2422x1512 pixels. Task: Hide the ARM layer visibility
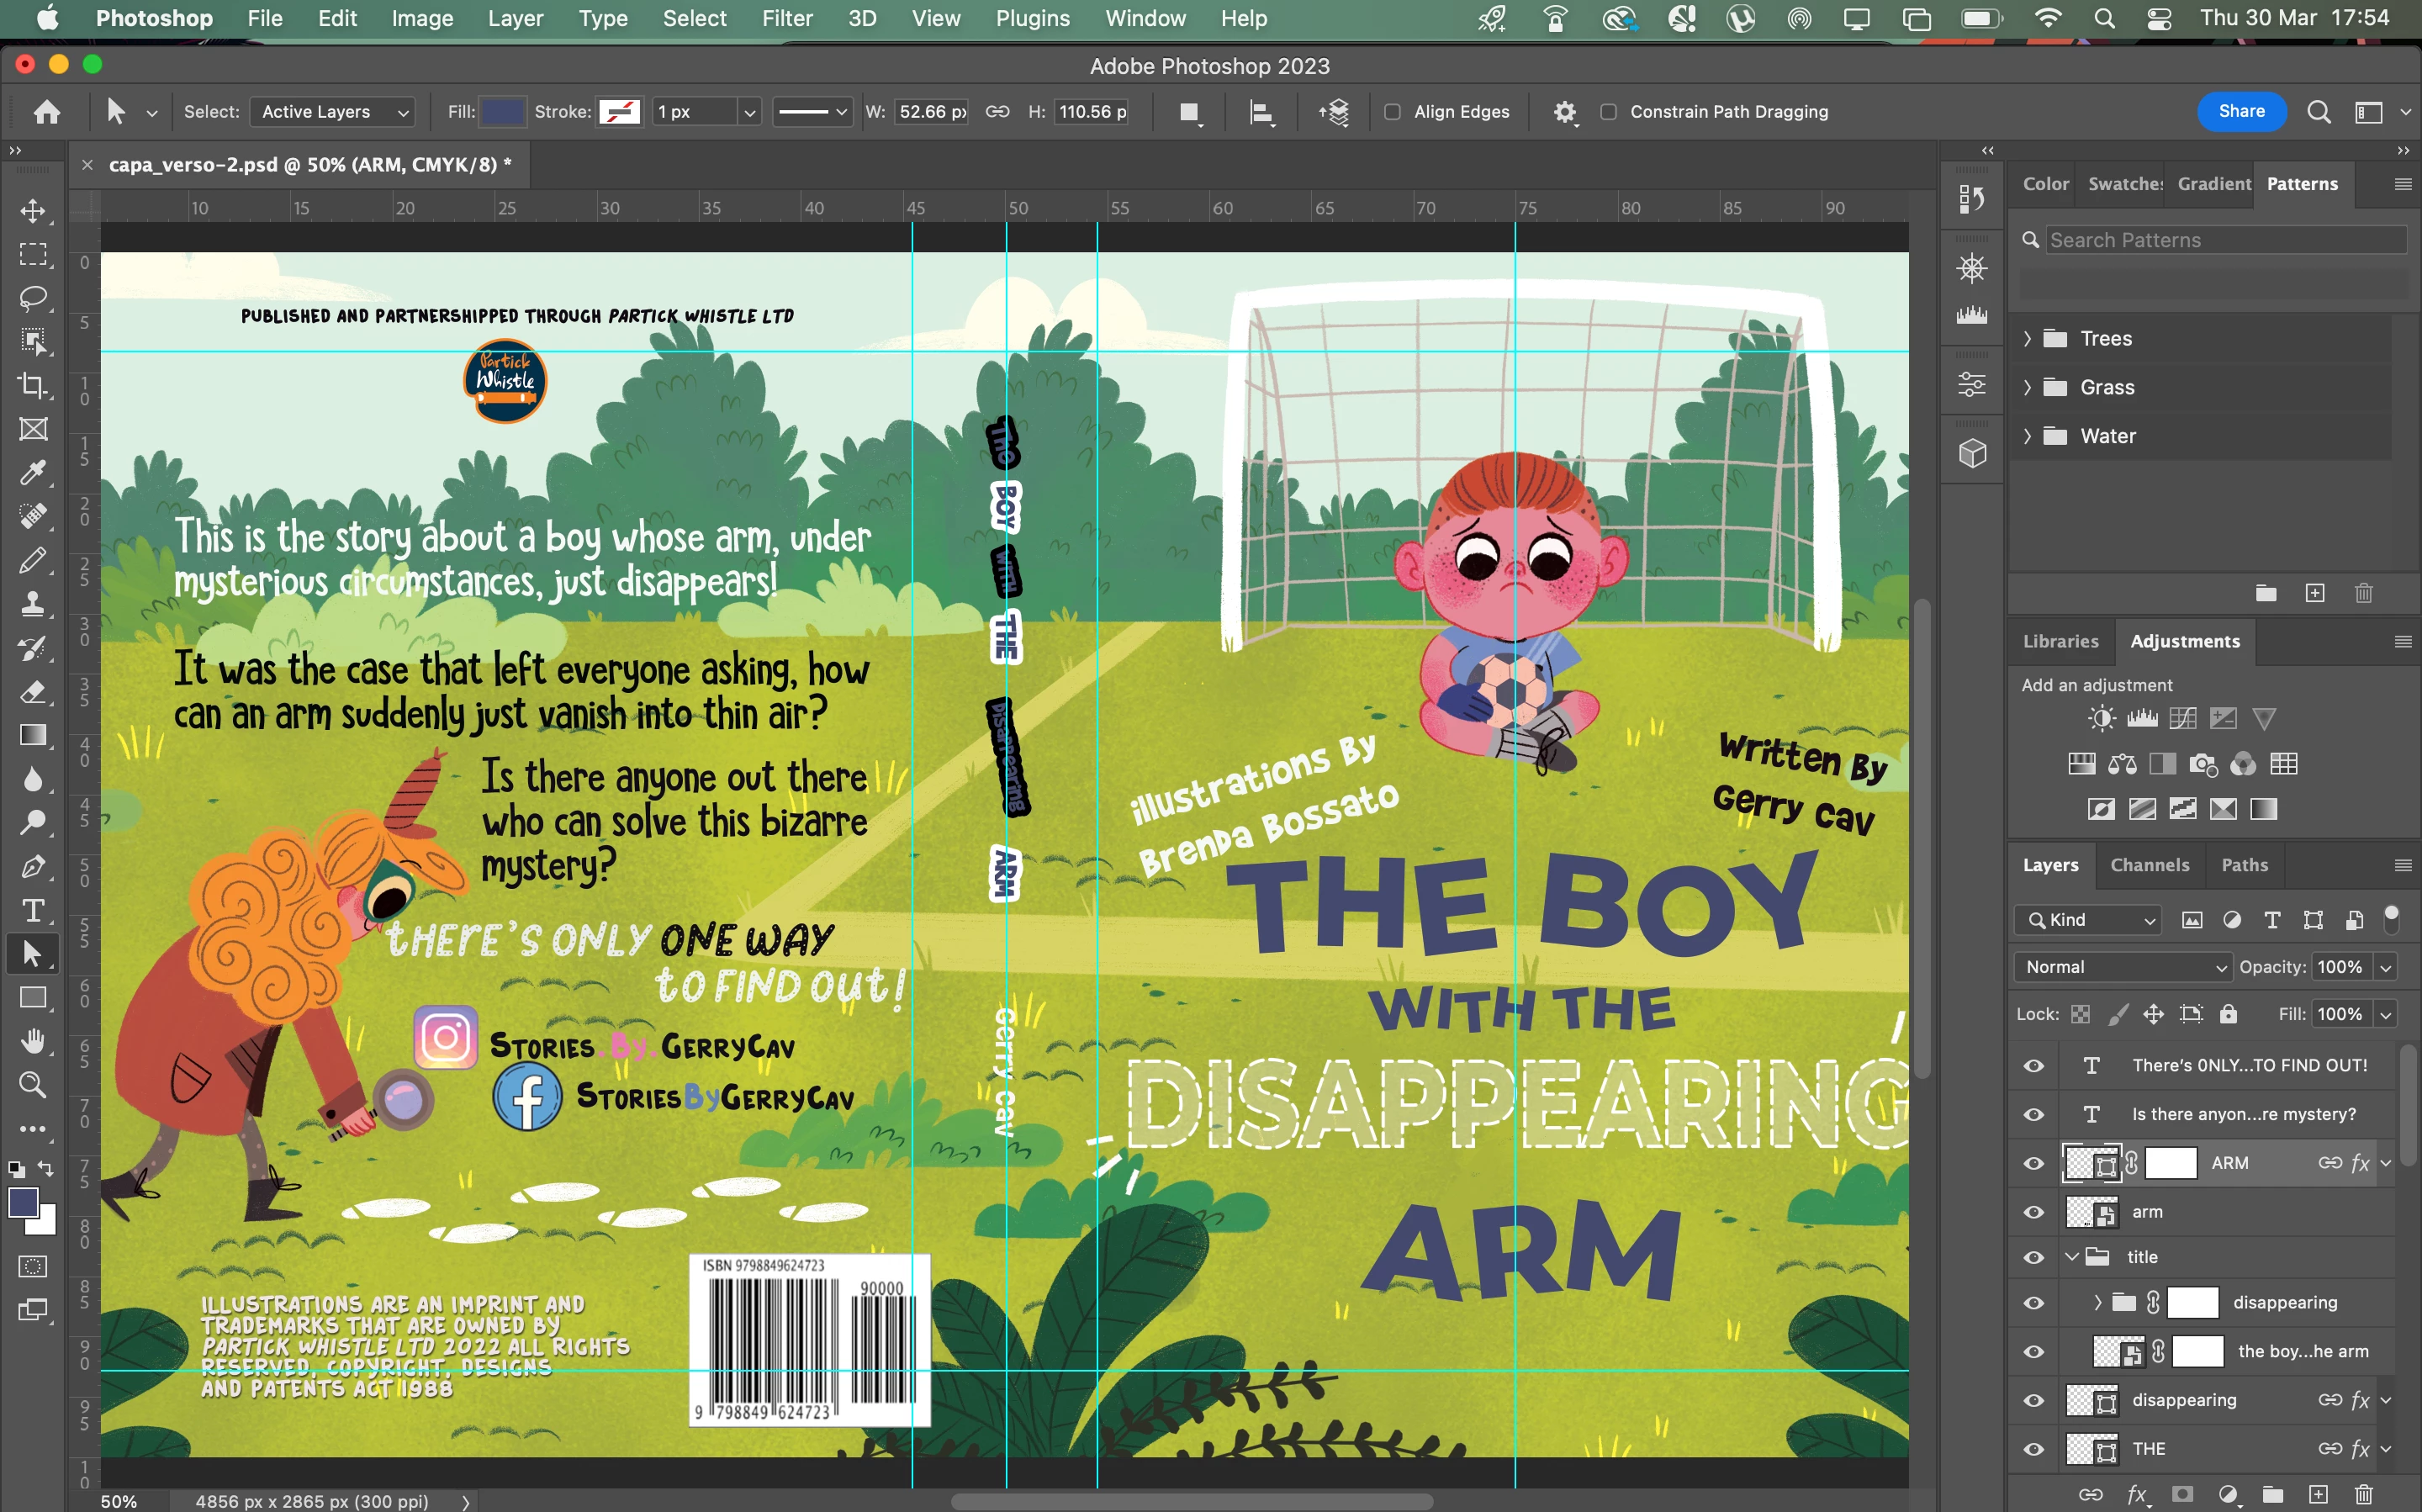[x=2033, y=1163]
